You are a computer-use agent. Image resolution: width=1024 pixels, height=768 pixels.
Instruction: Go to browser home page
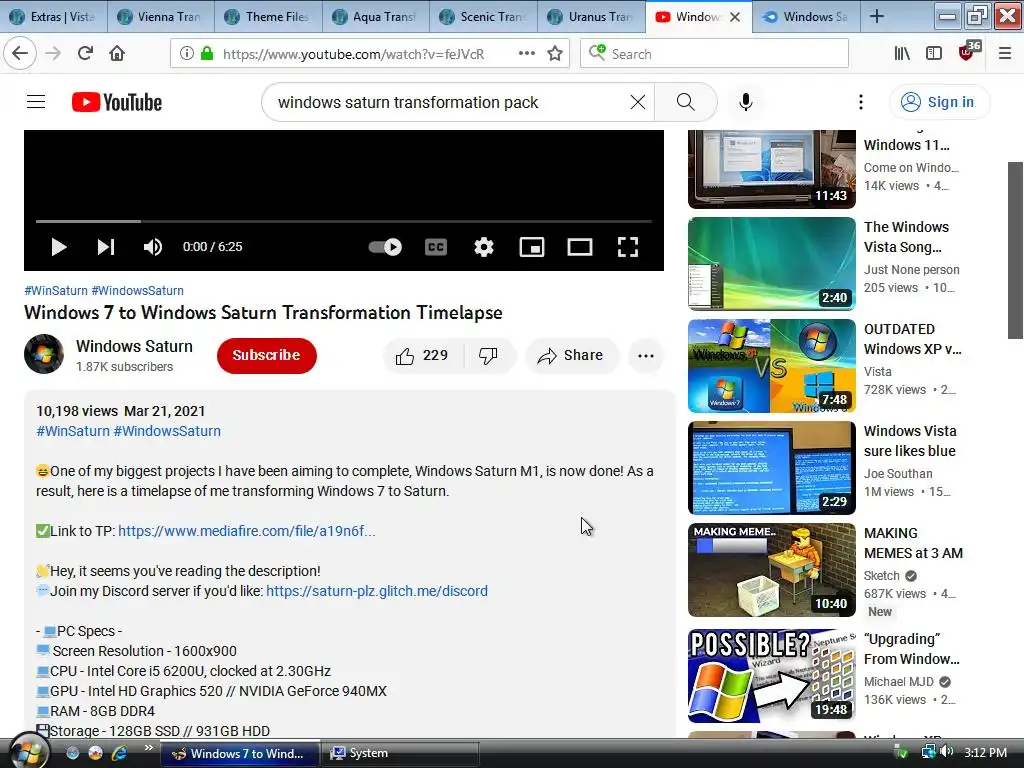coord(117,54)
